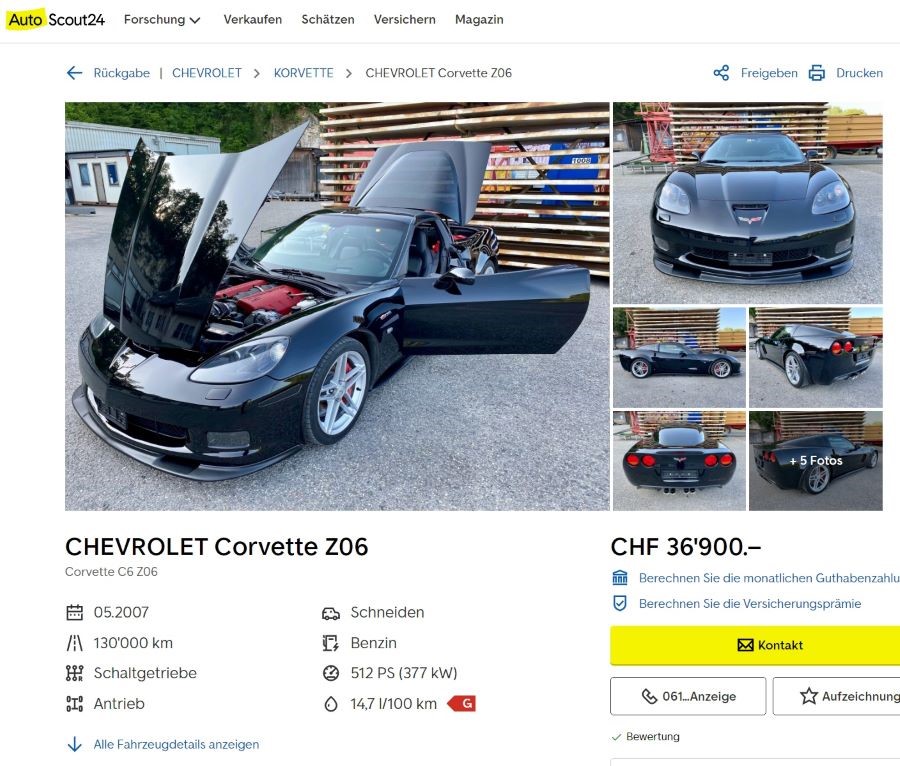
Task: Open the main Corvette photo with open hood
Action: (337, 306)
